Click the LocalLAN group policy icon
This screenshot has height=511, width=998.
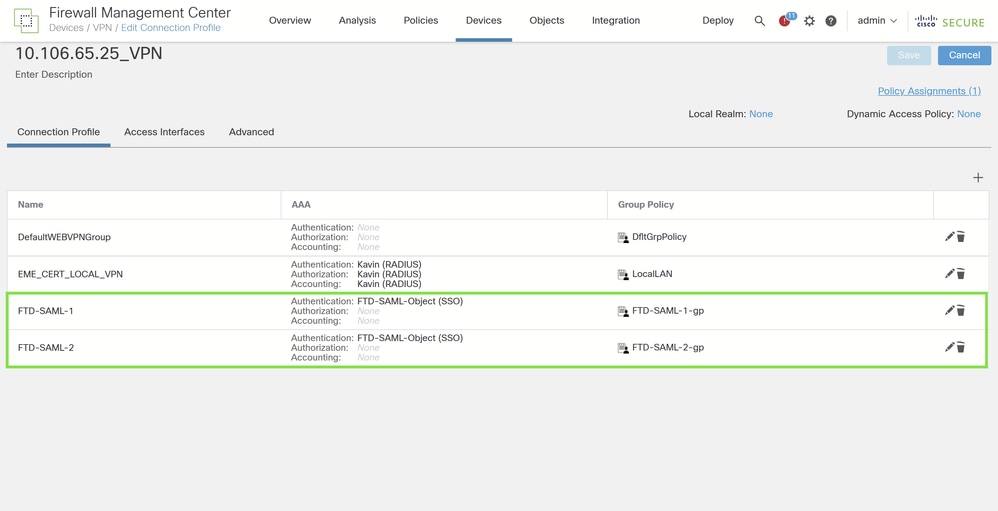click(x=623, y=274)
